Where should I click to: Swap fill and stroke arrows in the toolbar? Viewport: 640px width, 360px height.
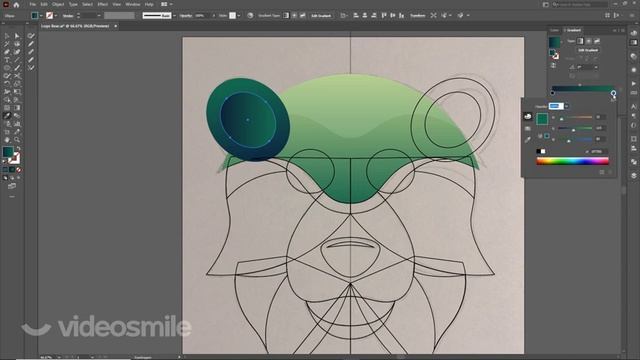click(x=18, y=149)
